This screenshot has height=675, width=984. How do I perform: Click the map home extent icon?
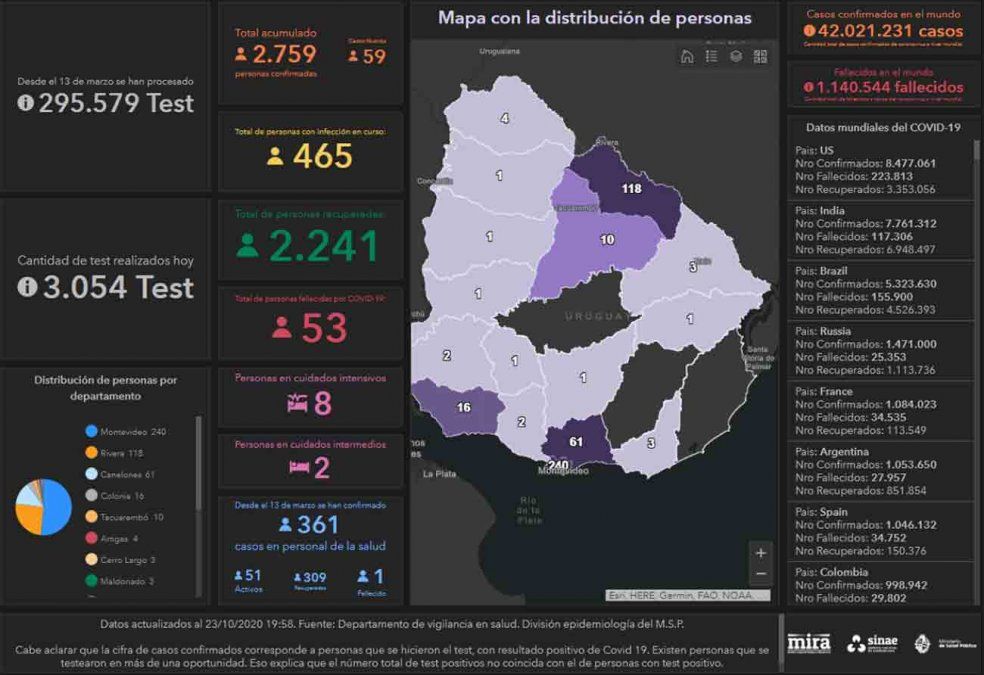click(x=687, y=57)
